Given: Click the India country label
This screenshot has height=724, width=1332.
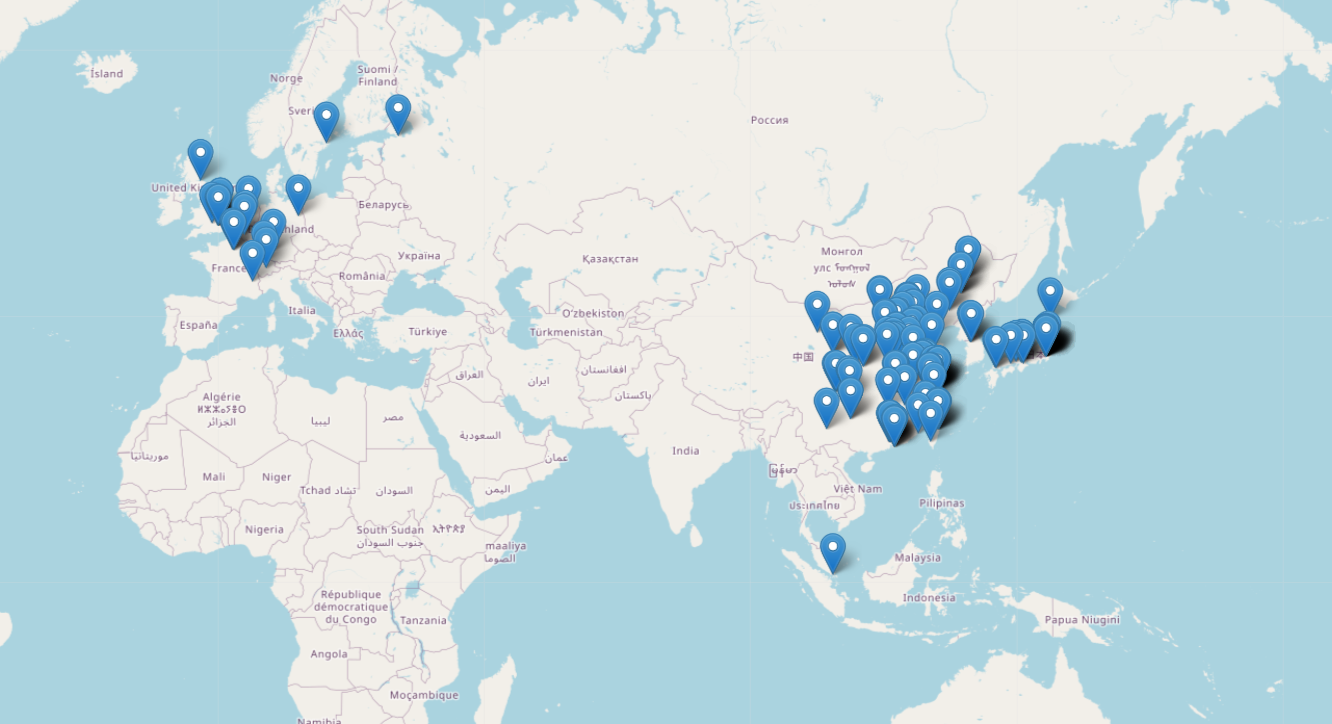Looking at the screenshot, I should (x=685, y=451).
